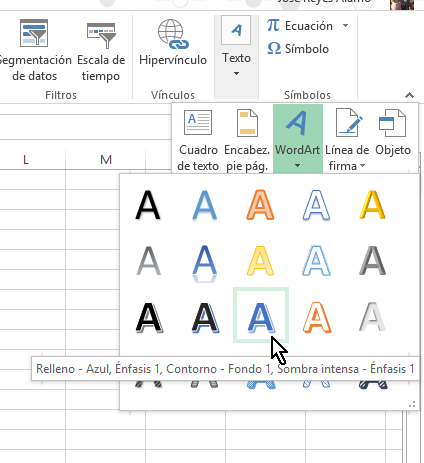
Task: Choose white fill blue outline WordArt style
Action: click(316, 205)
